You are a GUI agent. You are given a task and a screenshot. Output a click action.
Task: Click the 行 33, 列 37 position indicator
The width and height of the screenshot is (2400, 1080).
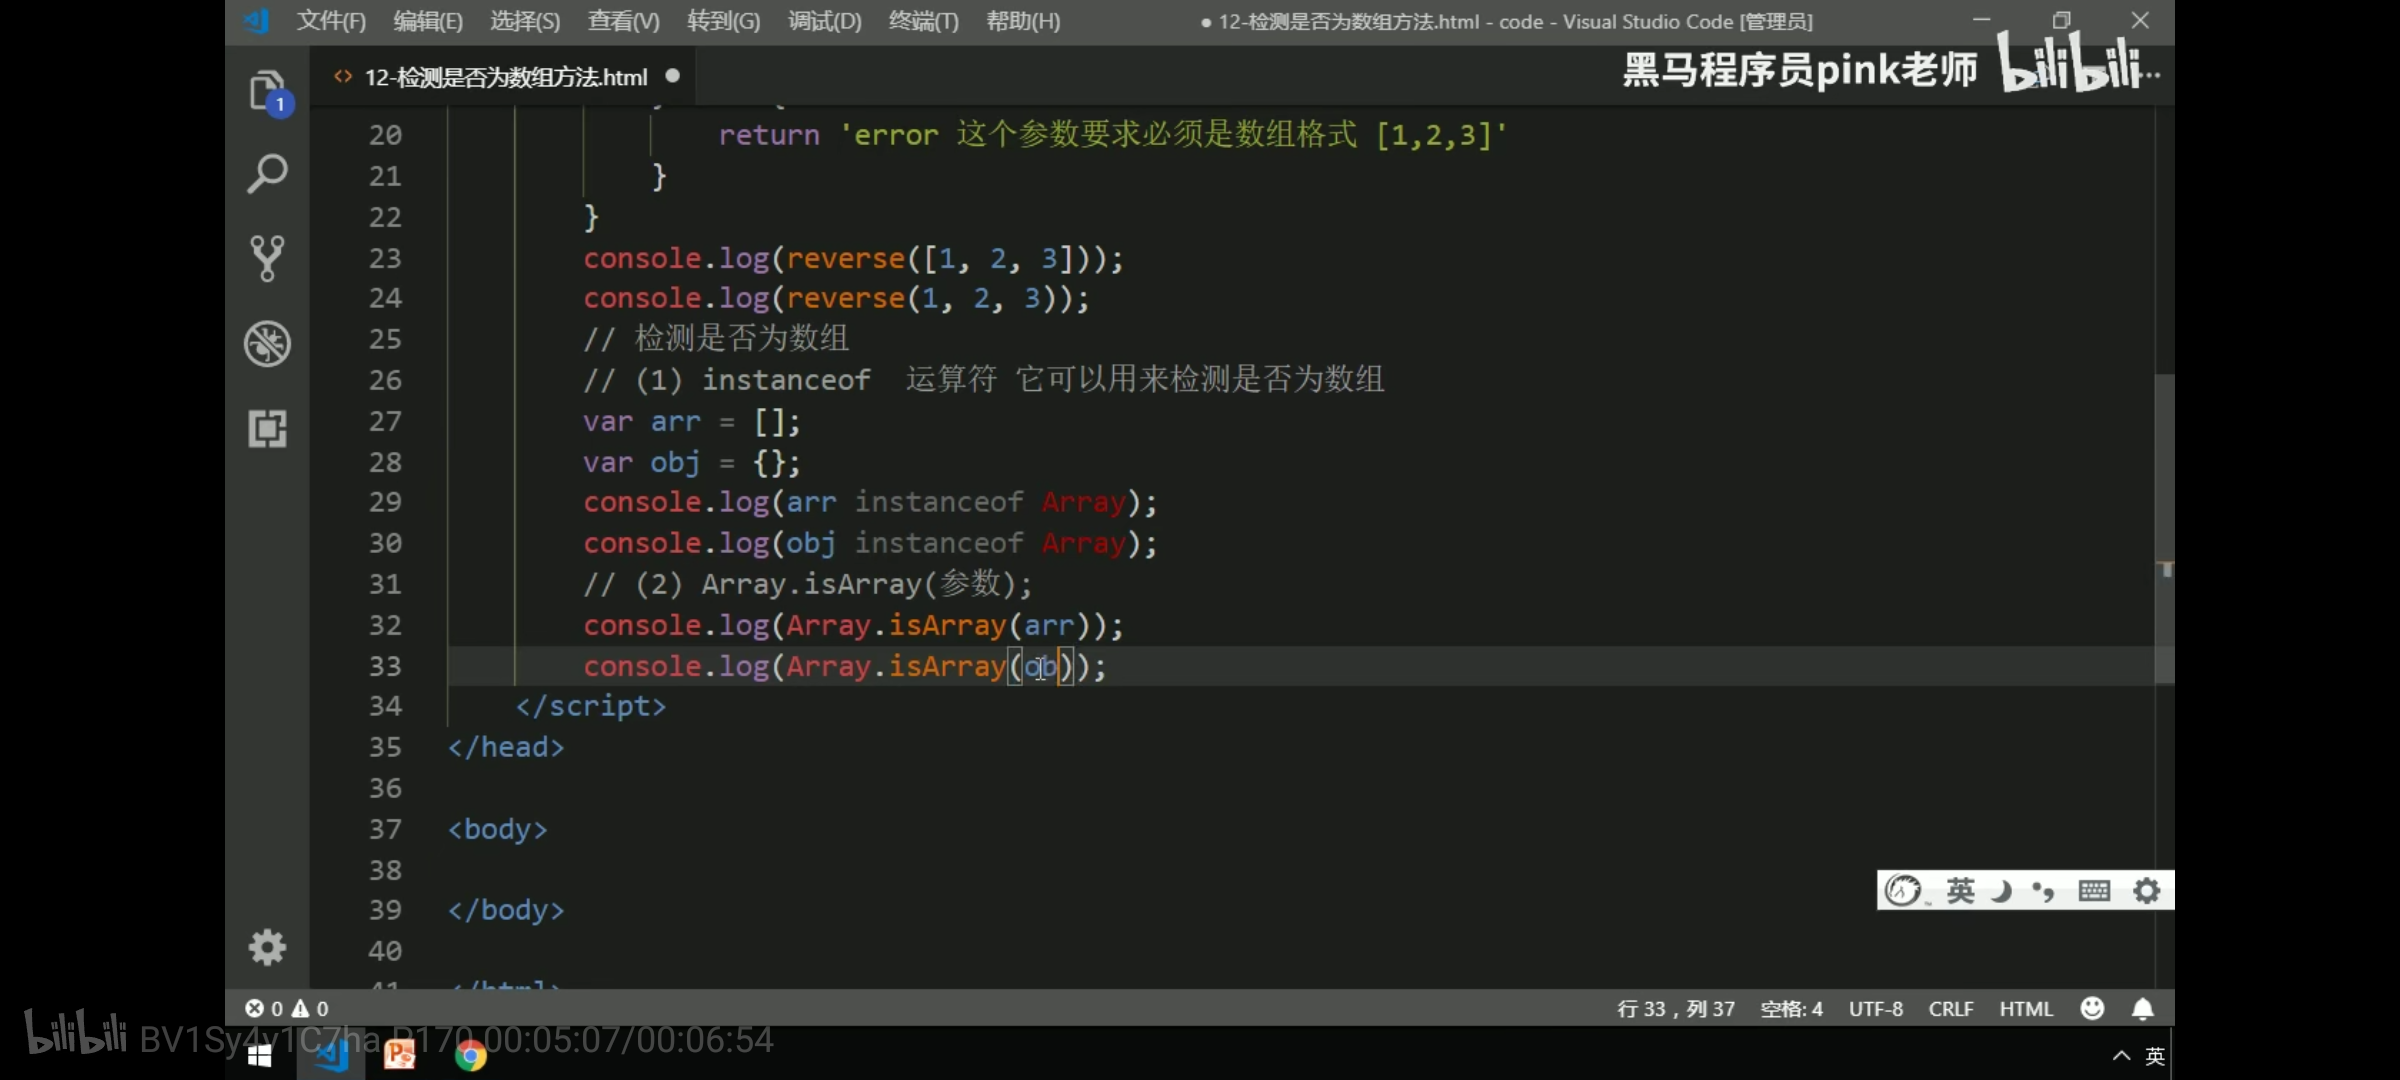coord(1676,1008)
